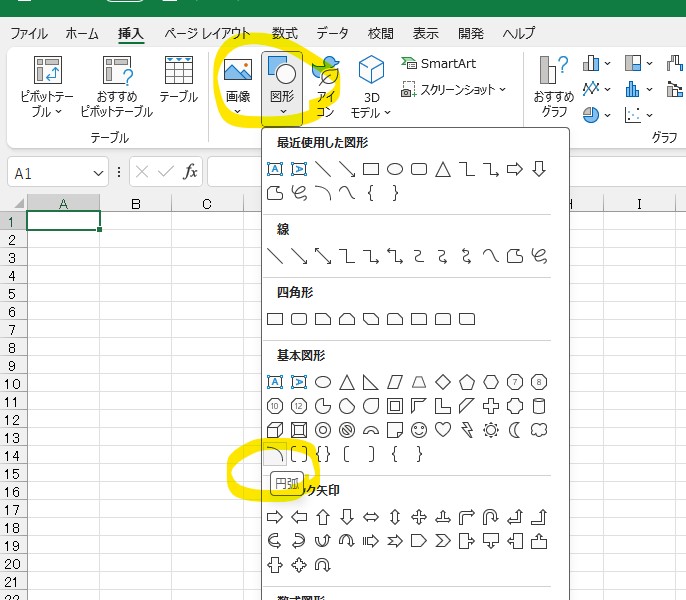Select the up-down double block arrow
The image size is (686, 600).
click(x=395, y=517)
